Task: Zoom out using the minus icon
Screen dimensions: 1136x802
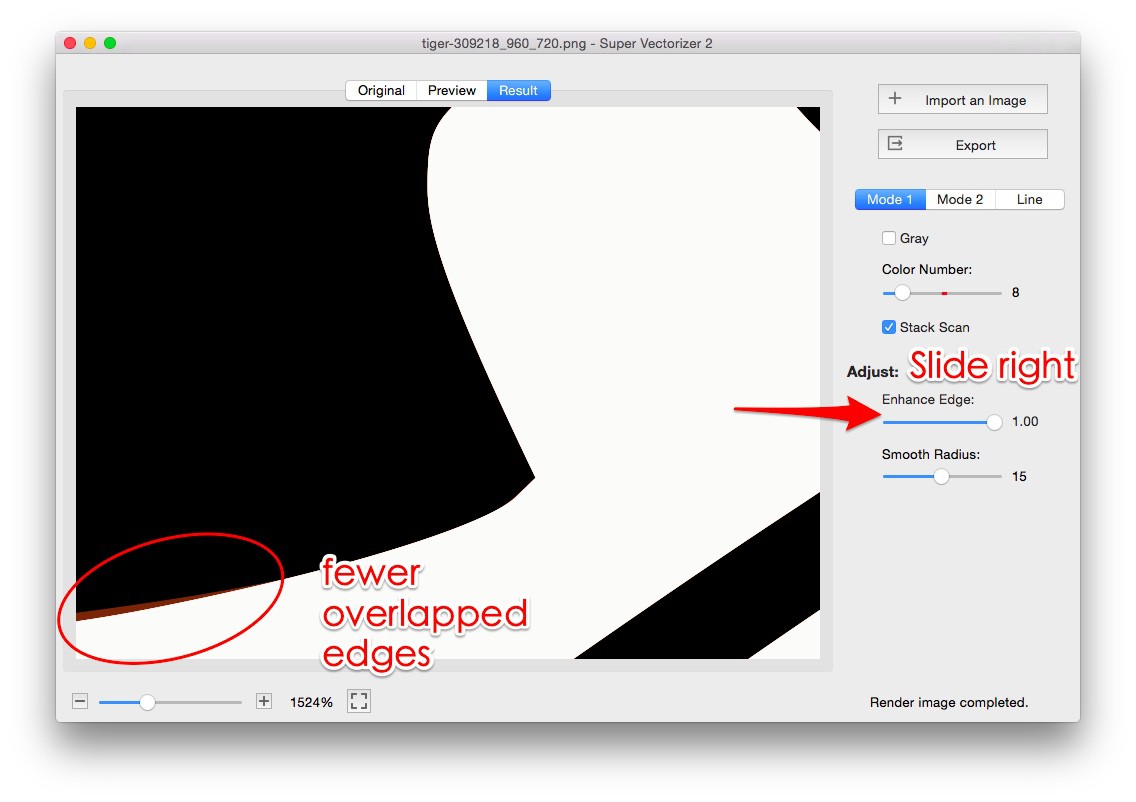Action: 80,701
